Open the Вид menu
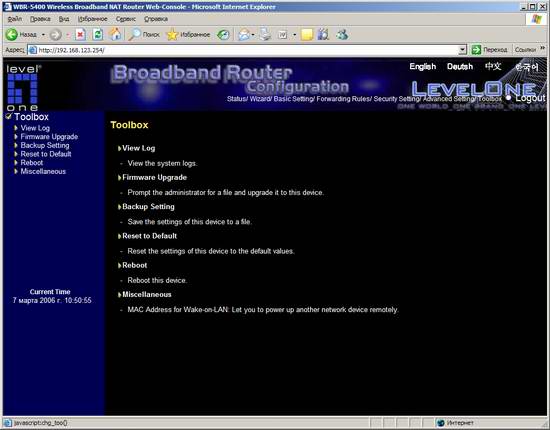 pos(64,19)
